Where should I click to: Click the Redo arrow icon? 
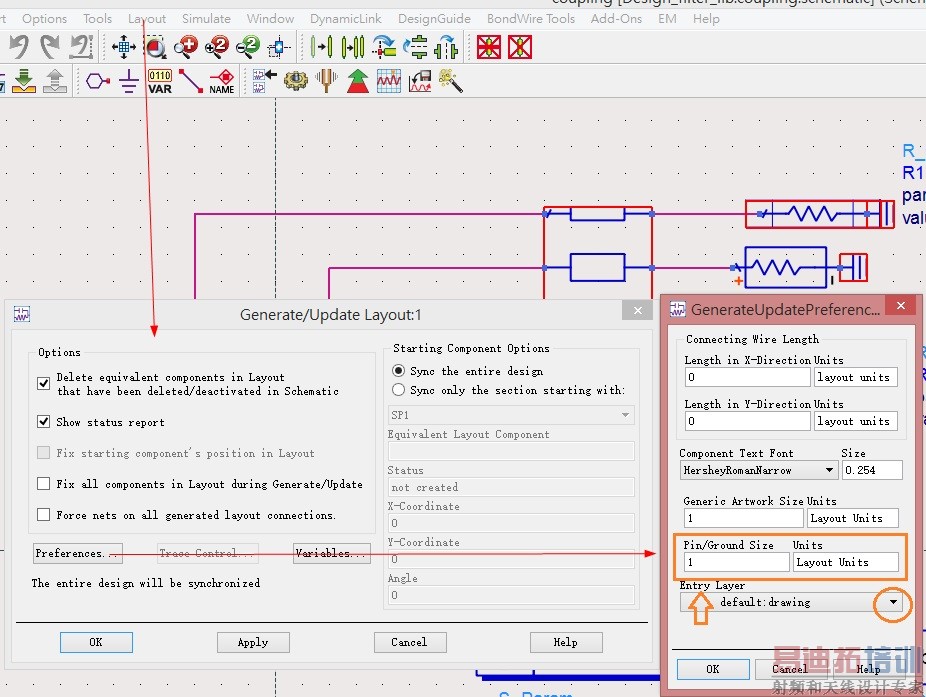pyautogui.click(x=50, y=47)
